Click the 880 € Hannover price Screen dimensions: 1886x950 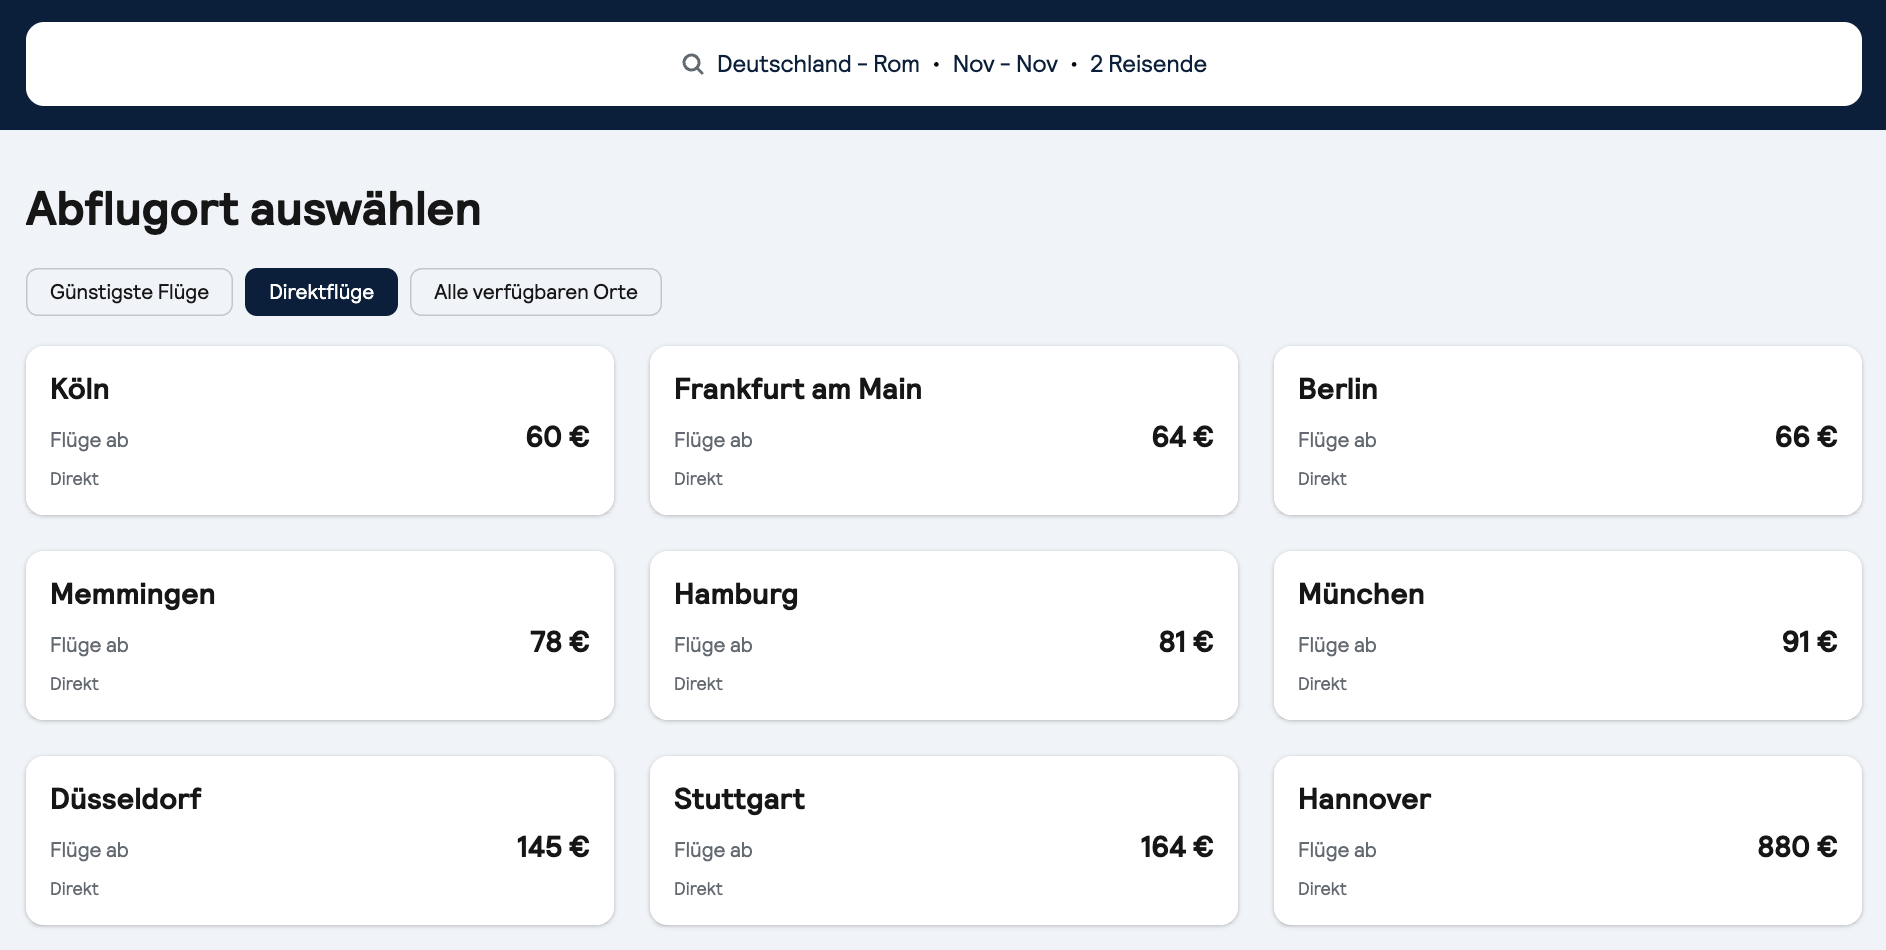(1797, 847)
